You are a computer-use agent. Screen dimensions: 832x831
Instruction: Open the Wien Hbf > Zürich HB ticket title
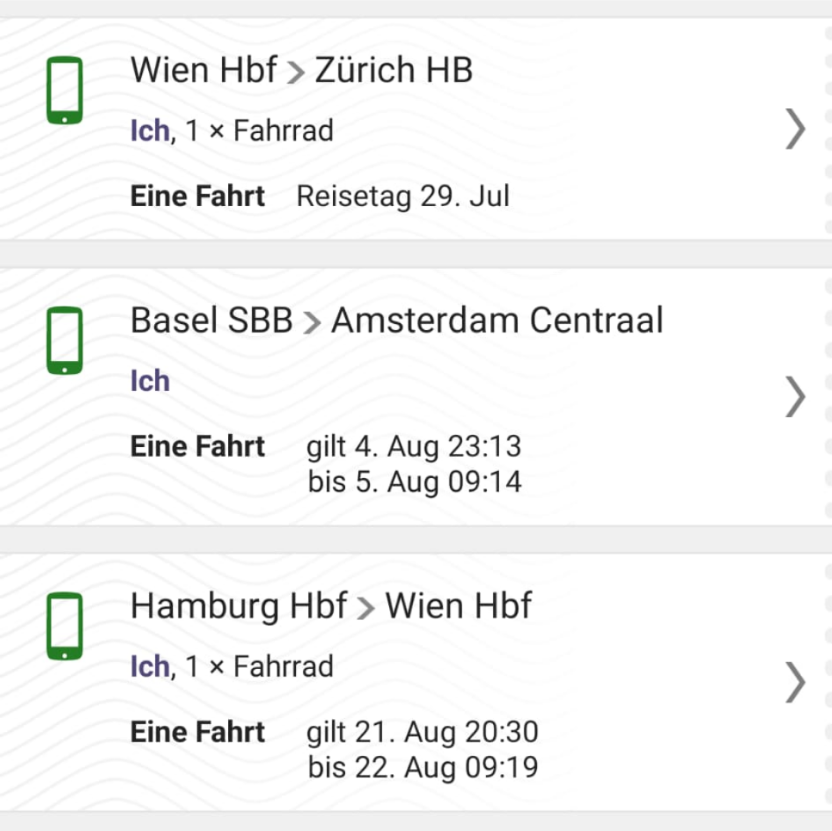[x=301, y=71]
